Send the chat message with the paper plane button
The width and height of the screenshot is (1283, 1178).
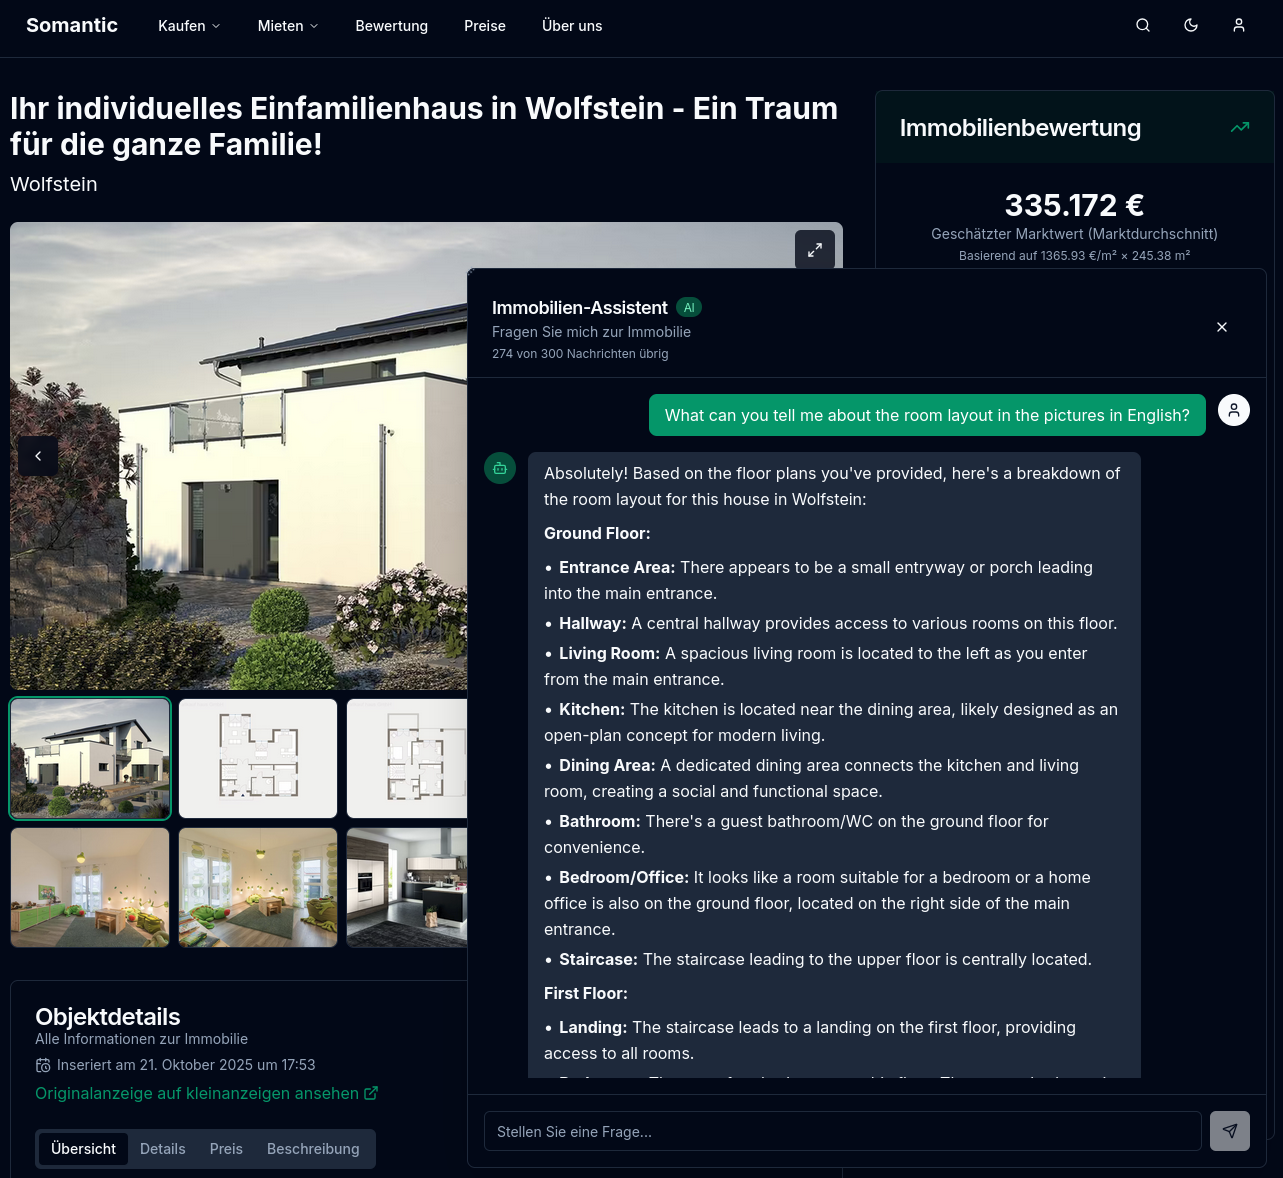point(1229,1131)
